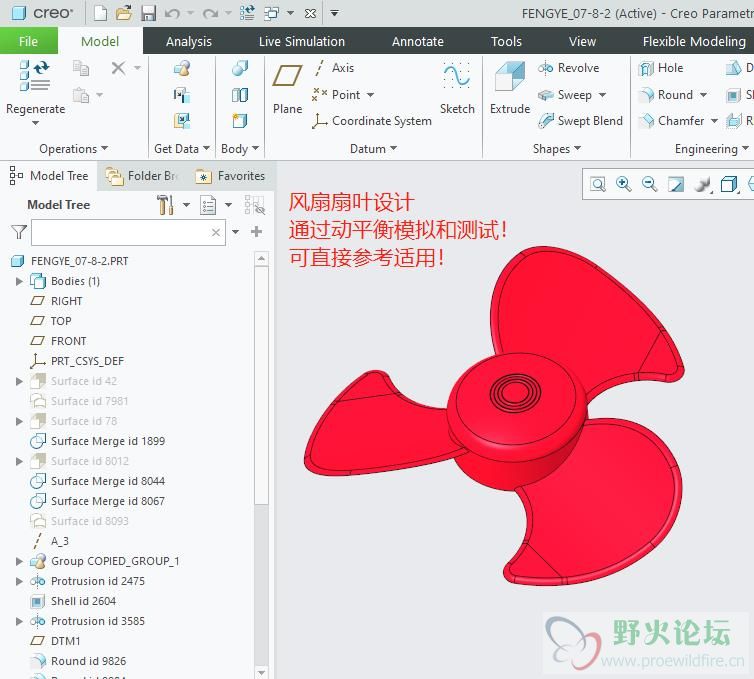Select the DTM1 datum plane in tree
This screenshot has width=754, height=679.
(x=55, y=641)
